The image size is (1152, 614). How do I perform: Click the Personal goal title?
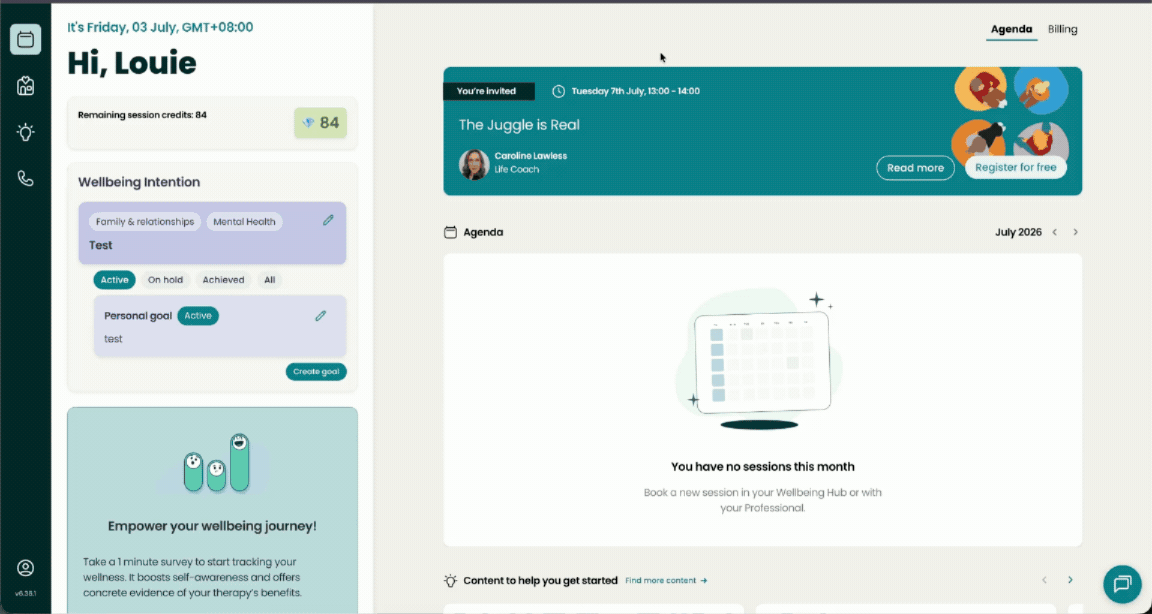coord(138,316)
